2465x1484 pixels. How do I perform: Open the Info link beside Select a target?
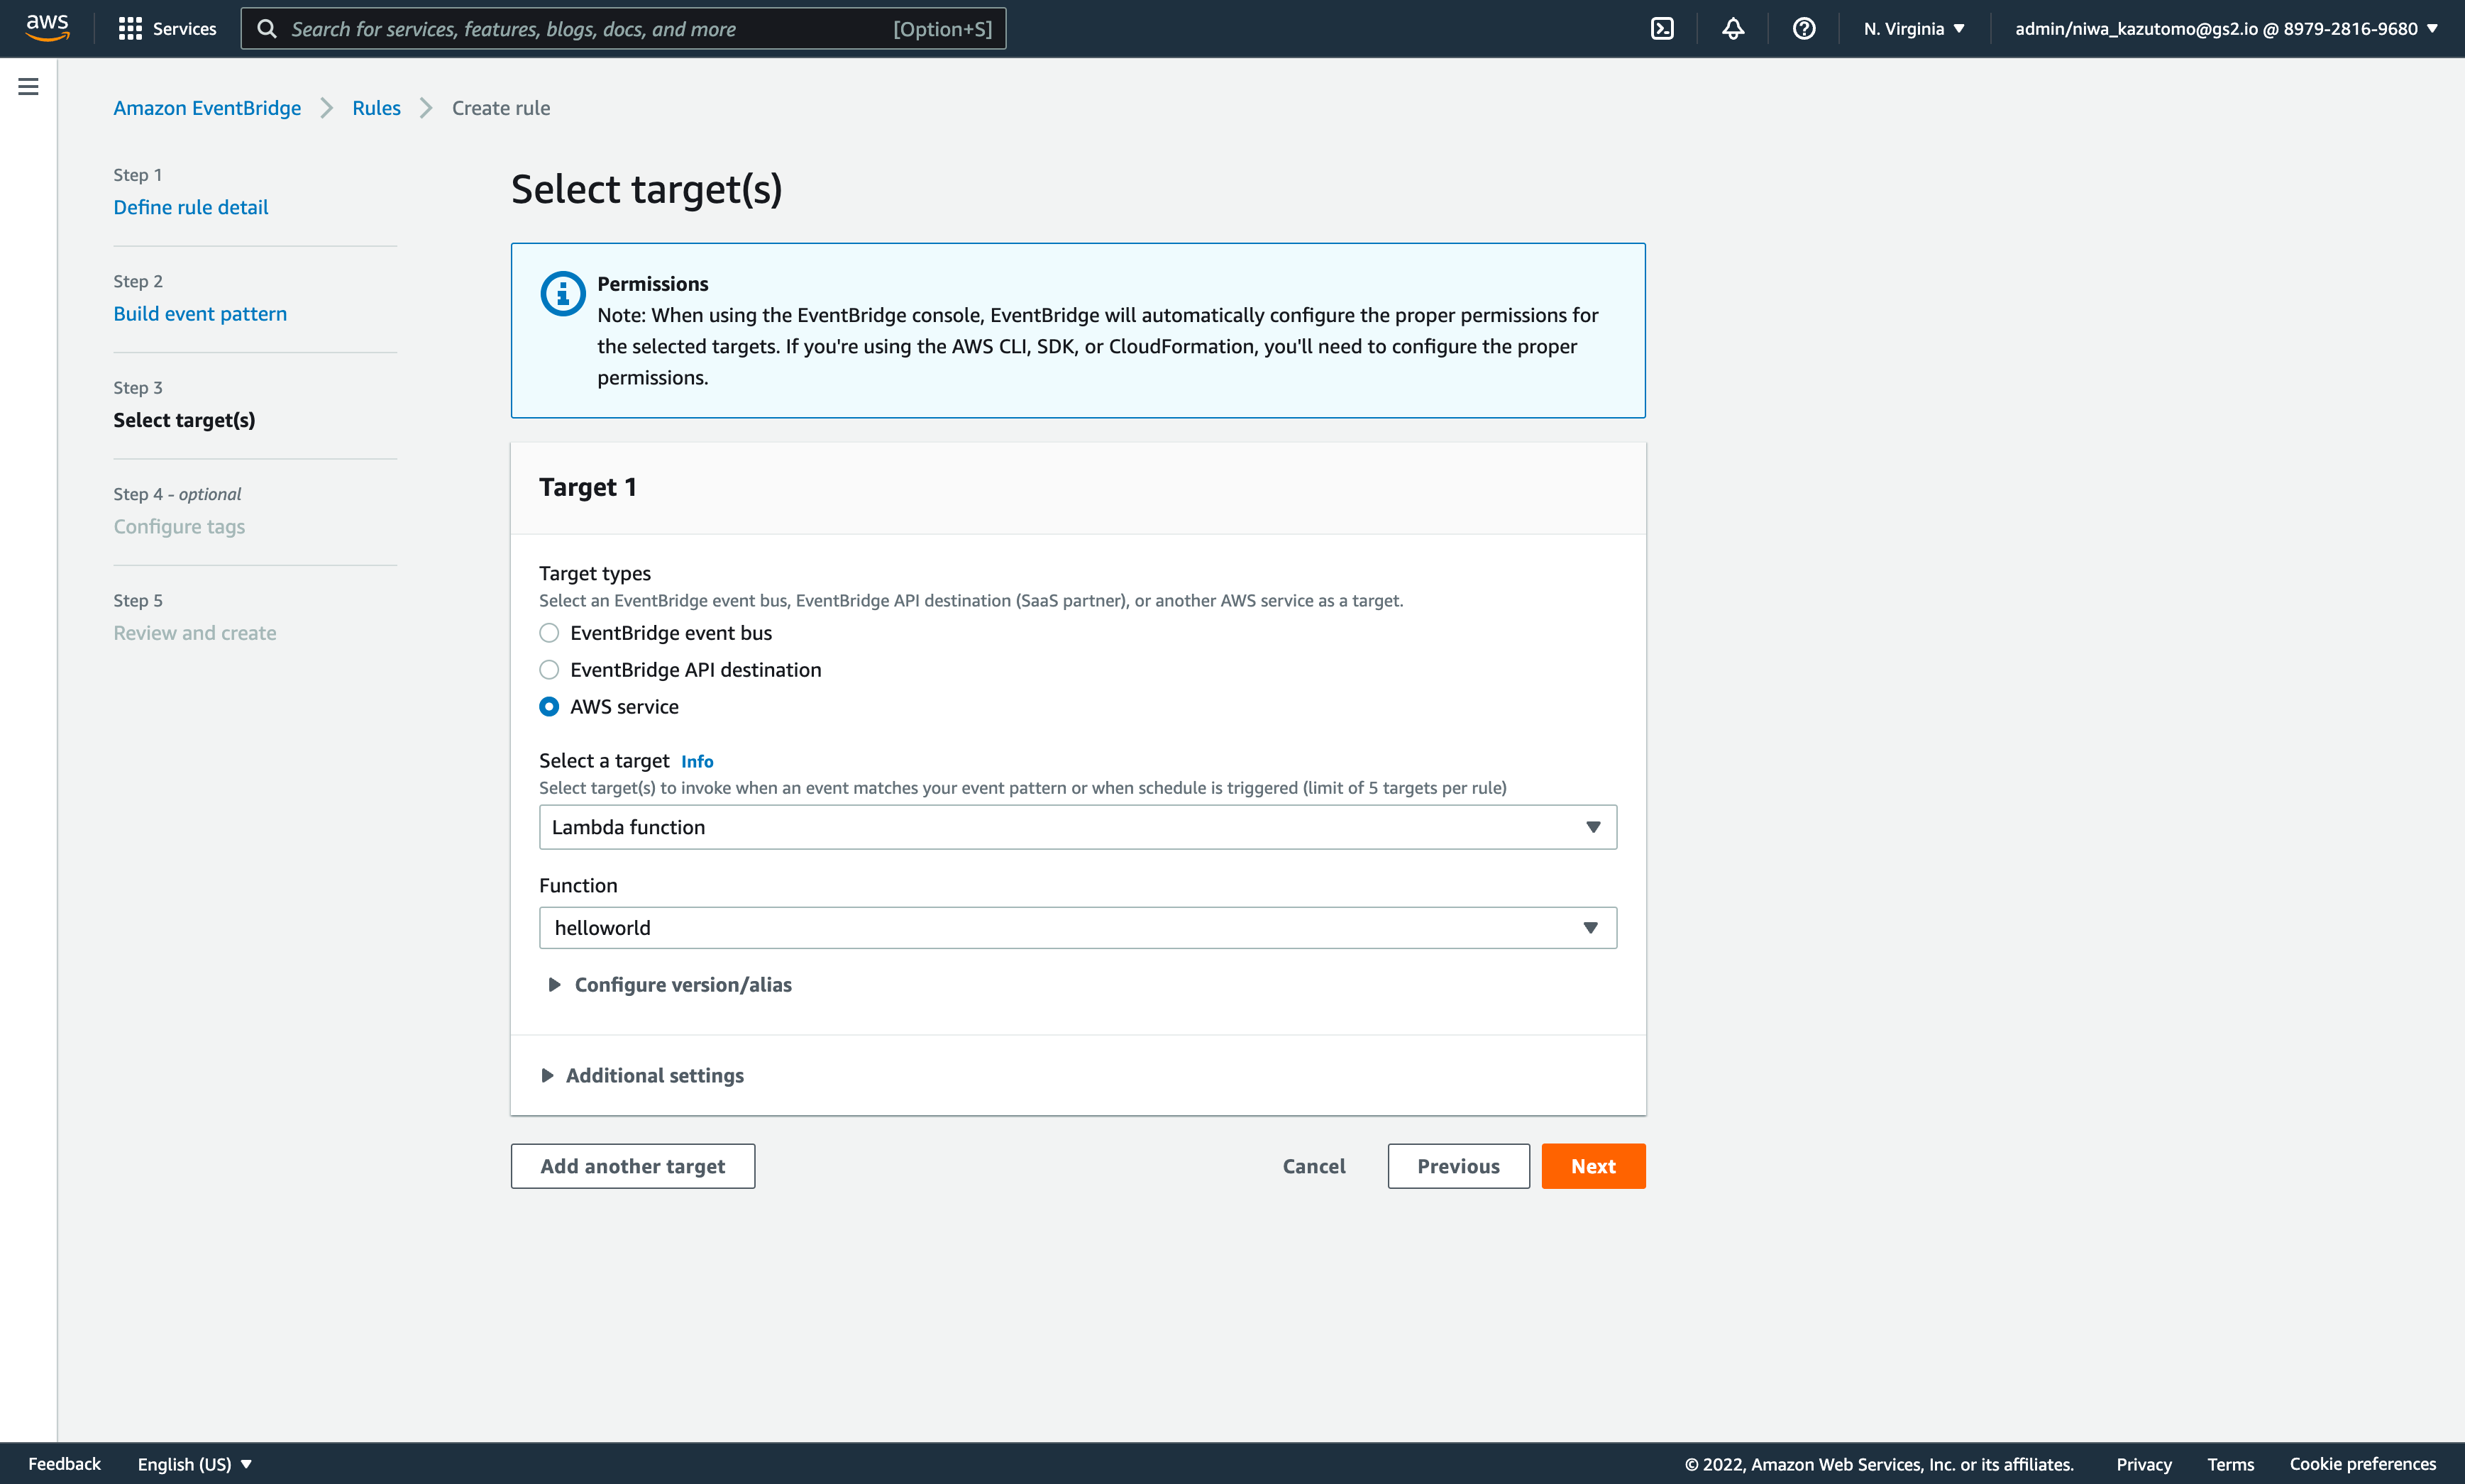pyautogui.click(x=697, y=761)
